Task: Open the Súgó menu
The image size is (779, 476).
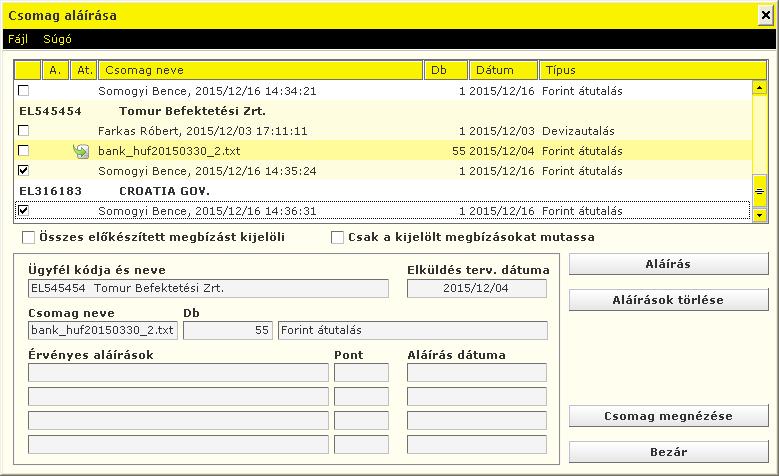Action: (57, 39)
